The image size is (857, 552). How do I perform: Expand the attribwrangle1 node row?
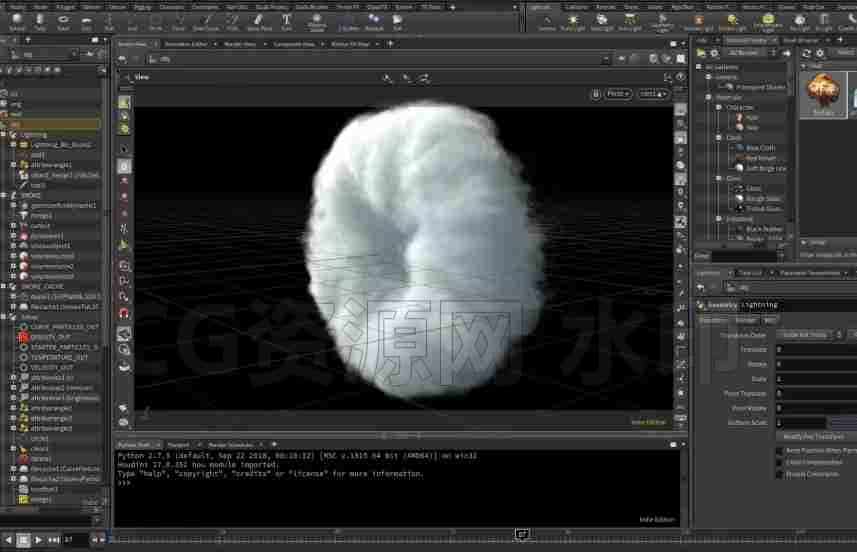tap(13, 165)
